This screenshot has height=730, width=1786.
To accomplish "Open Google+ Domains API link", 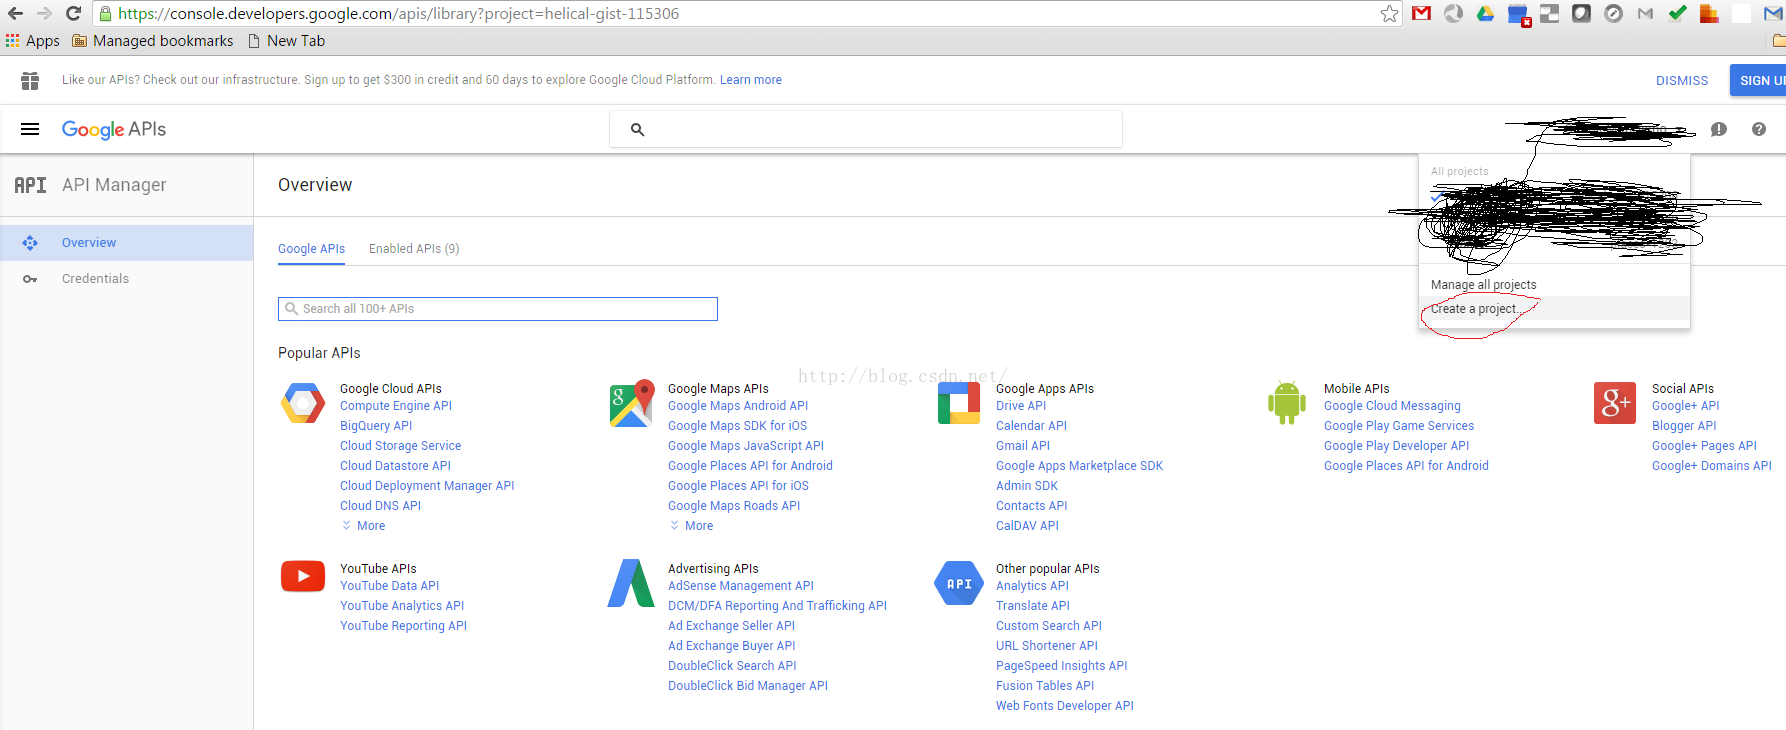I will pos(1712,466).
